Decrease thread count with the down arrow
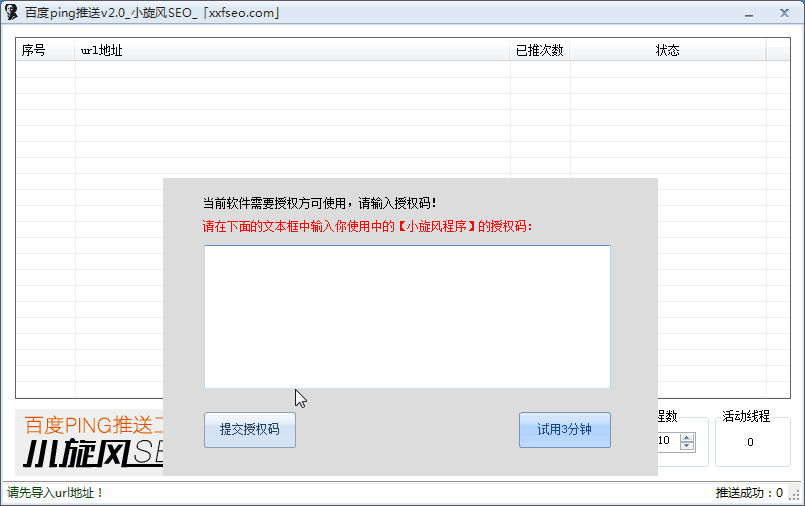 pyautogui.click(x=687, y=446)
